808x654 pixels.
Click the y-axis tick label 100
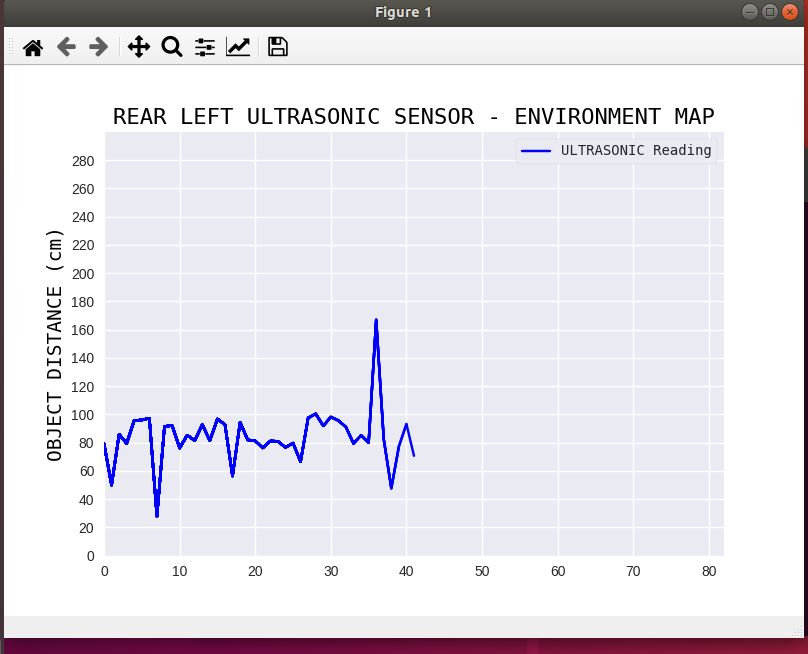pyautogui.click(x=83, y=415)
